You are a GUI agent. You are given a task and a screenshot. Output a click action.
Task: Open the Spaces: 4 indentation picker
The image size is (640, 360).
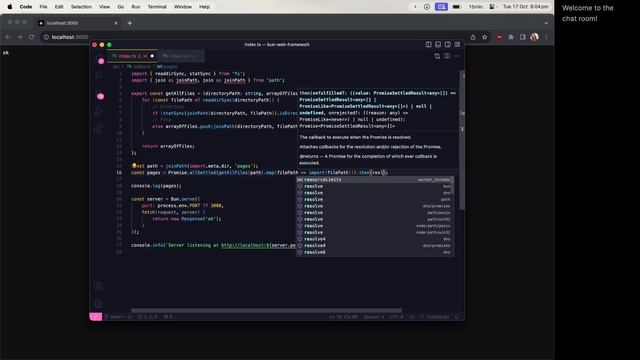(x=373, y=317)
